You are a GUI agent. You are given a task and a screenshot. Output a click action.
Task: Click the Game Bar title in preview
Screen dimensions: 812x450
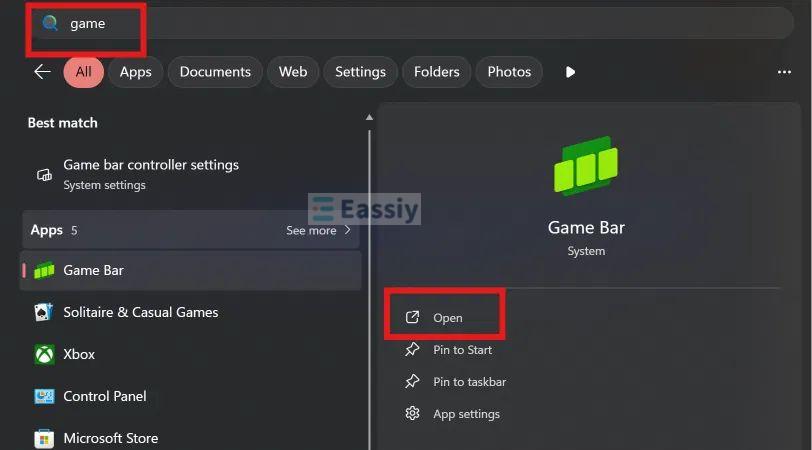(586, 227)
